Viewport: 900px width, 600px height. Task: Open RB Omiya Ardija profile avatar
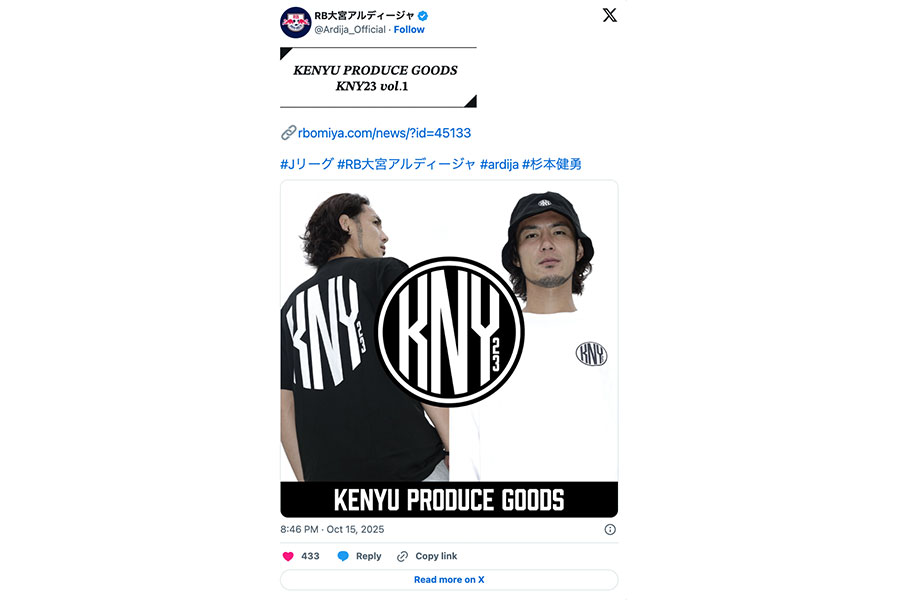pyautogui.click(x=295, y=22)
